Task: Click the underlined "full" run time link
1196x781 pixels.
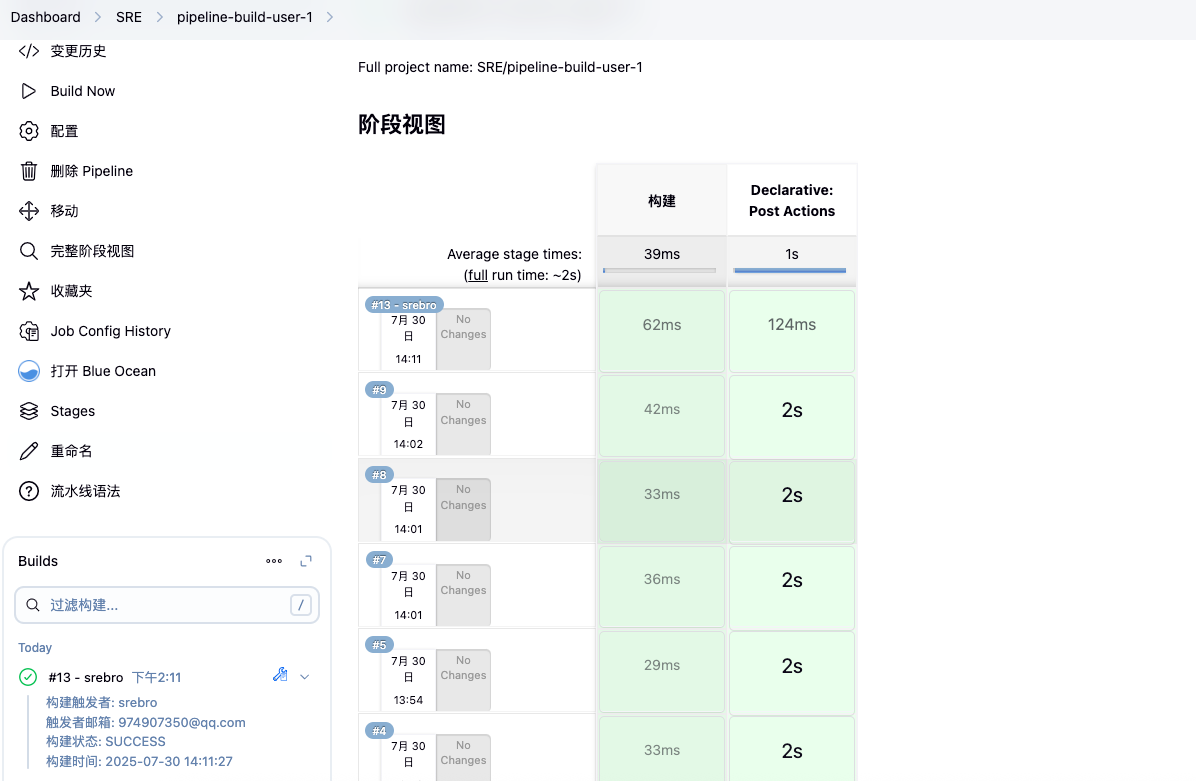Action: (478, 274)
